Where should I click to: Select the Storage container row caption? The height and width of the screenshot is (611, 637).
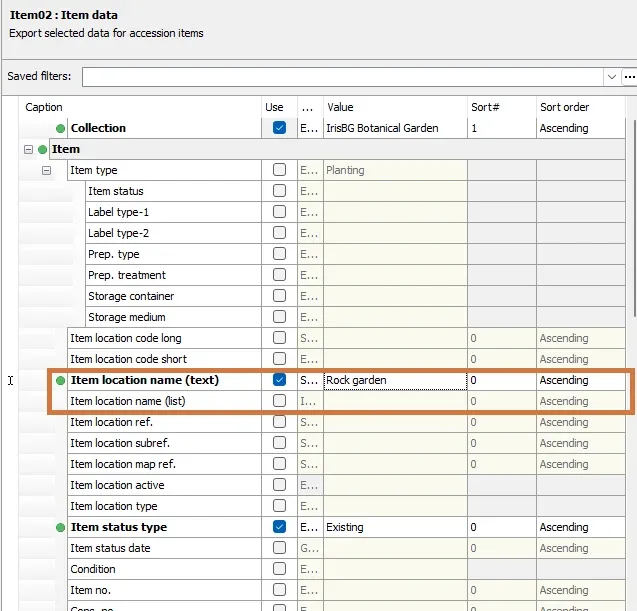(x=173, y=296)
